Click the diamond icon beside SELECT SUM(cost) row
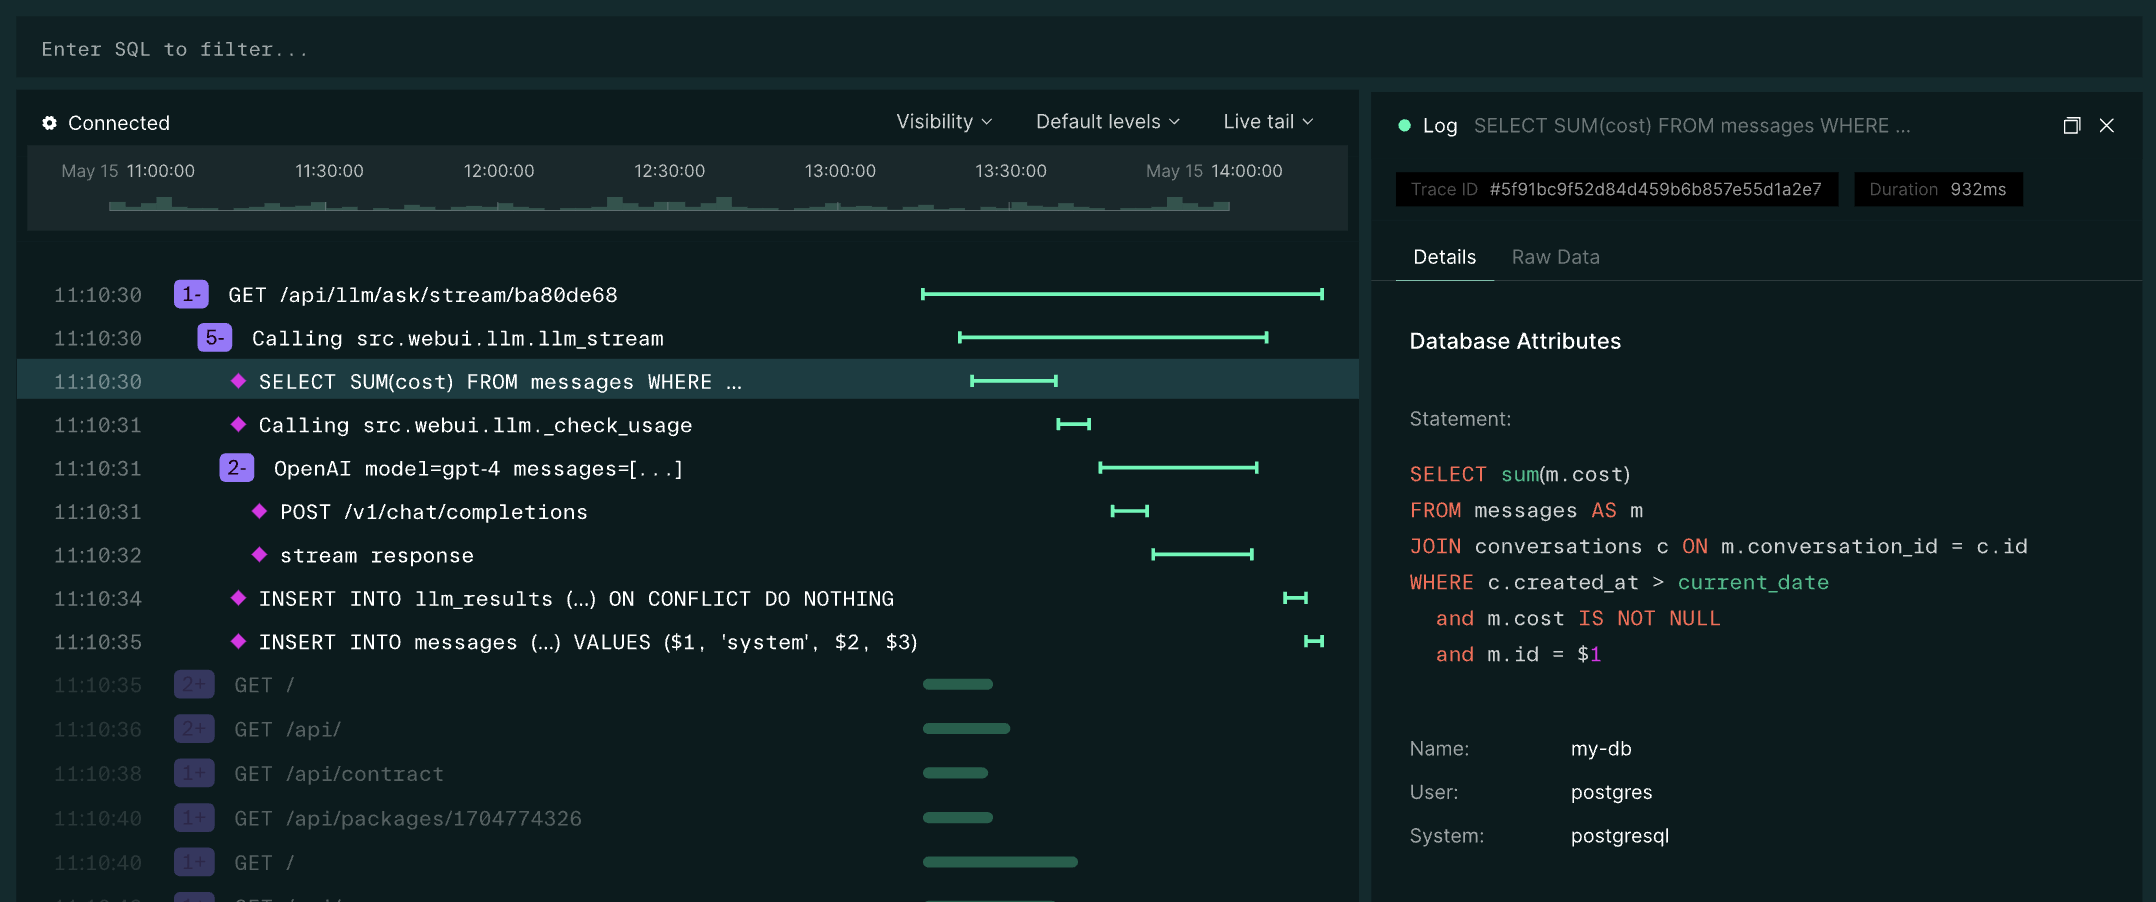 238,381
